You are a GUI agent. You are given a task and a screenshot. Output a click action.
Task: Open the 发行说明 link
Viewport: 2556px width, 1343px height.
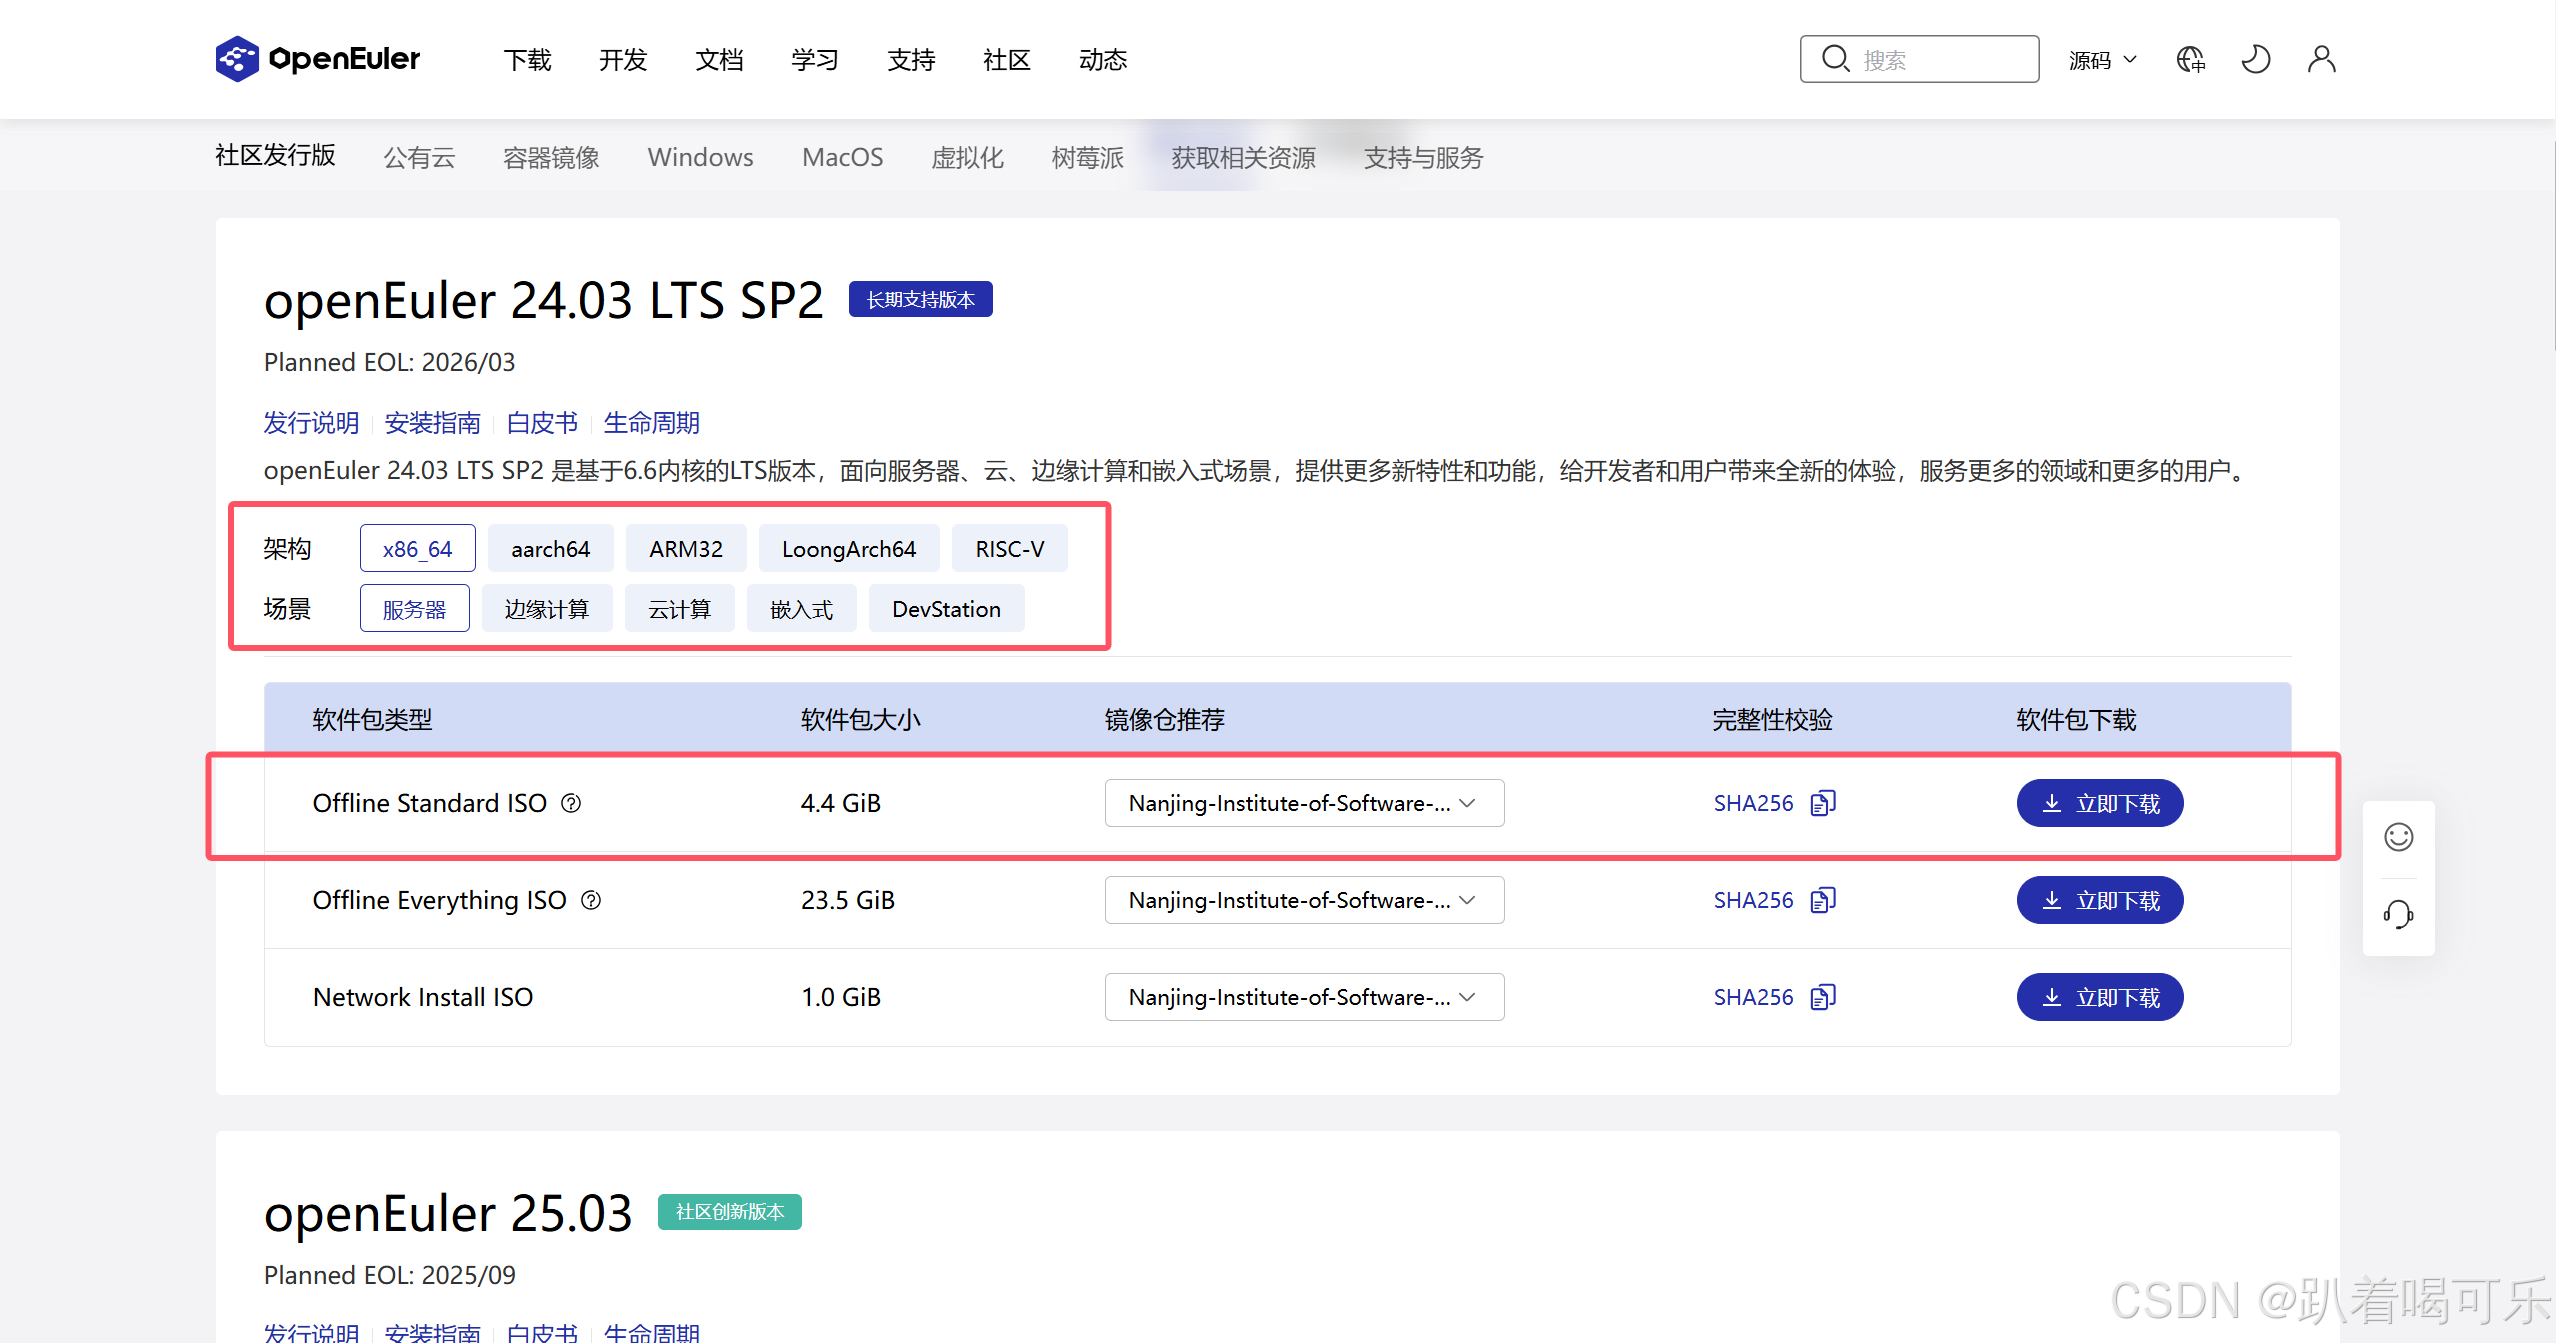pyautogui.click(x=311, y=422)
